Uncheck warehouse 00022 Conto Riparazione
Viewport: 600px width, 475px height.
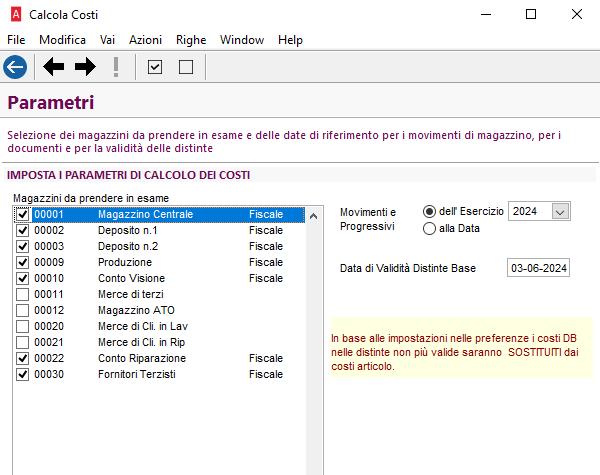pyautogui.click(x=23, y=358)
